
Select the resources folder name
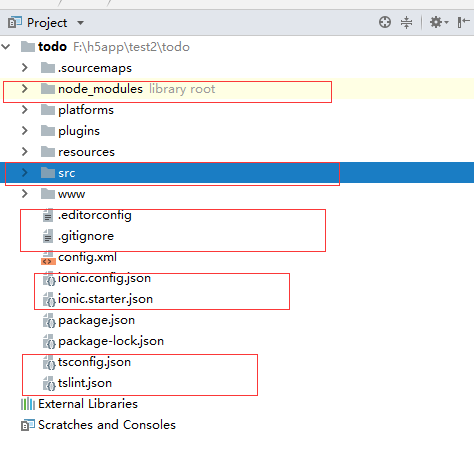86,152
